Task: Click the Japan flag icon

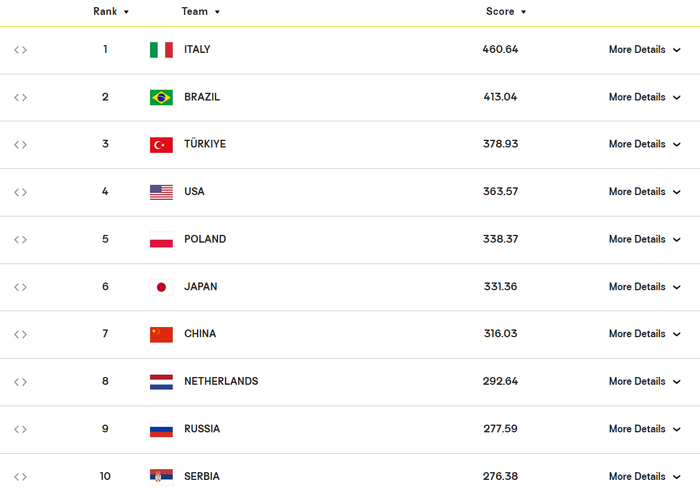Action: (x=161, y=287)
